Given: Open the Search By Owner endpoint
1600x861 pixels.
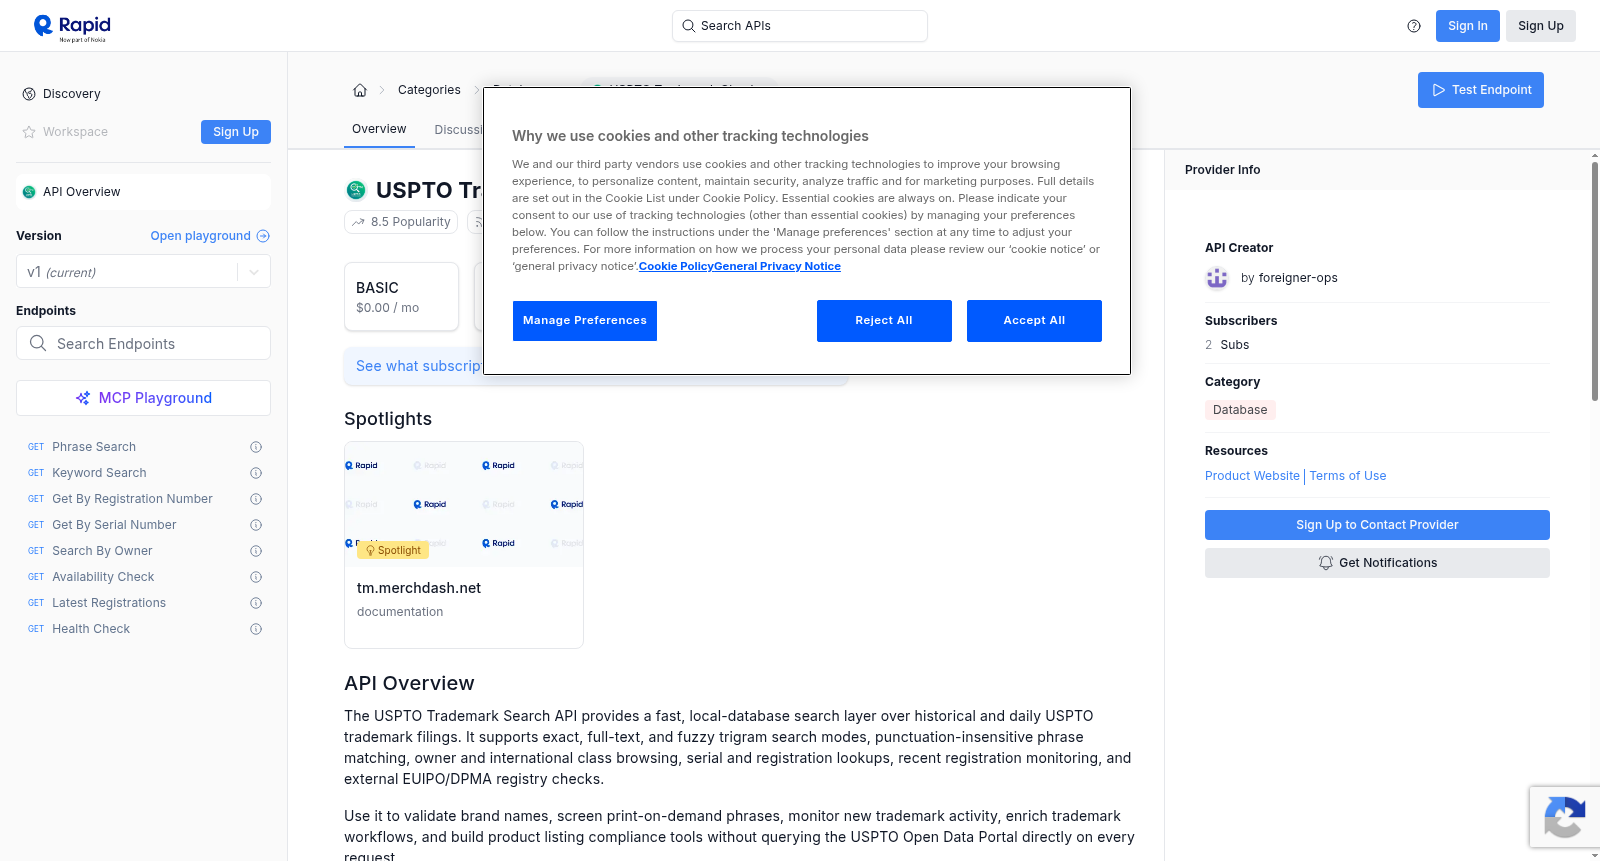Looking at the screenshot, I should pyautogui.click(x=102, y=551).
